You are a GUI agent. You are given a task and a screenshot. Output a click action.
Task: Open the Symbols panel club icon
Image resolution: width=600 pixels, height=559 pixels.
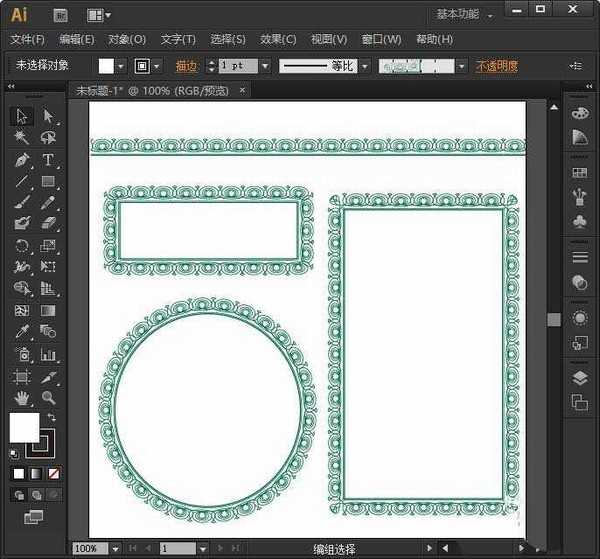[x=579, y=221]
